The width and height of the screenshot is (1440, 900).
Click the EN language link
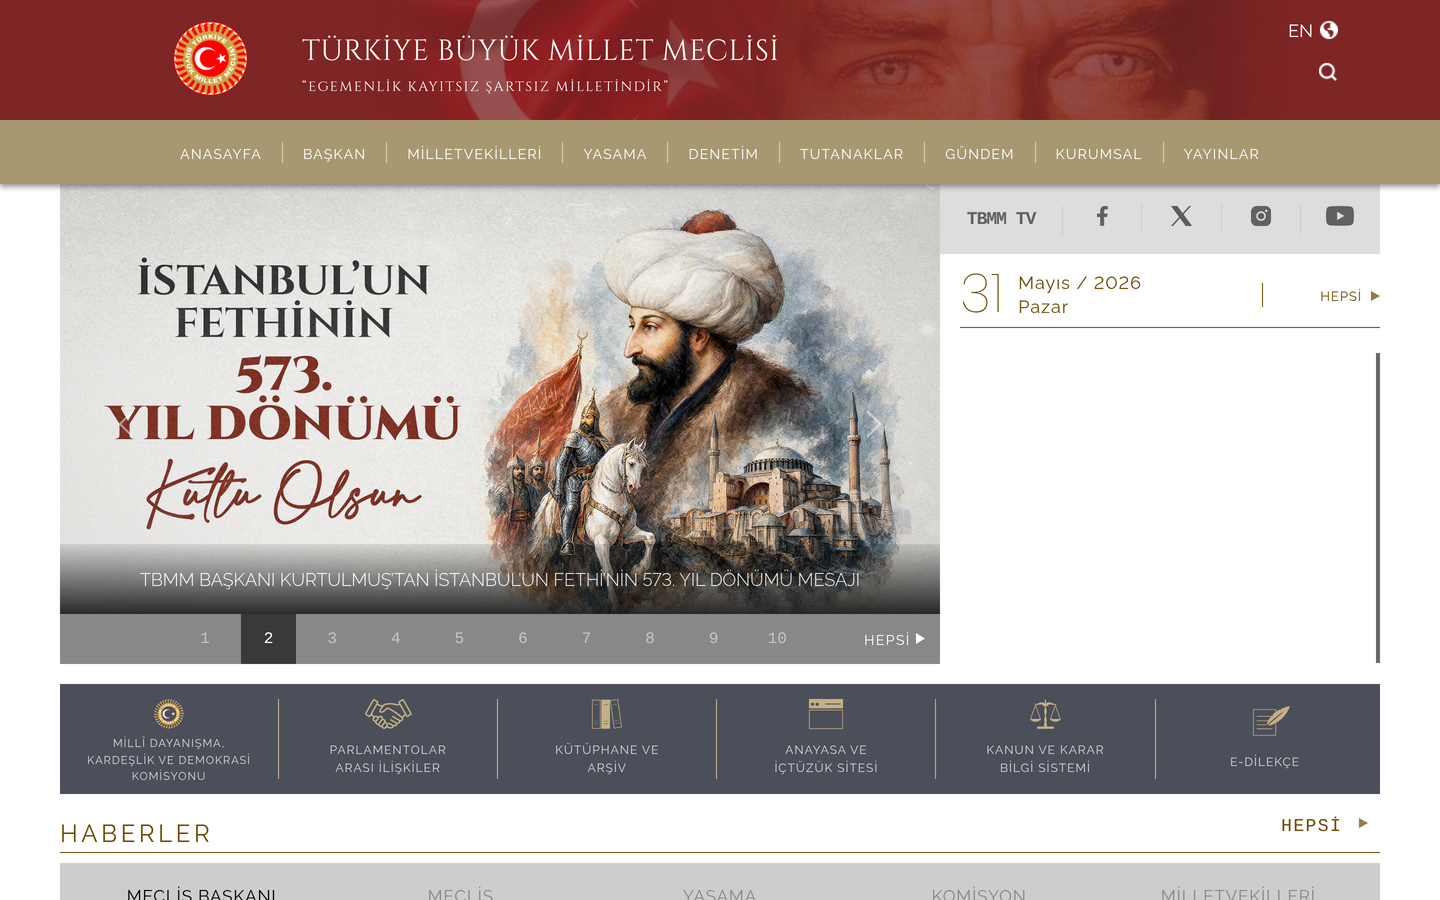pos(1300,31)
